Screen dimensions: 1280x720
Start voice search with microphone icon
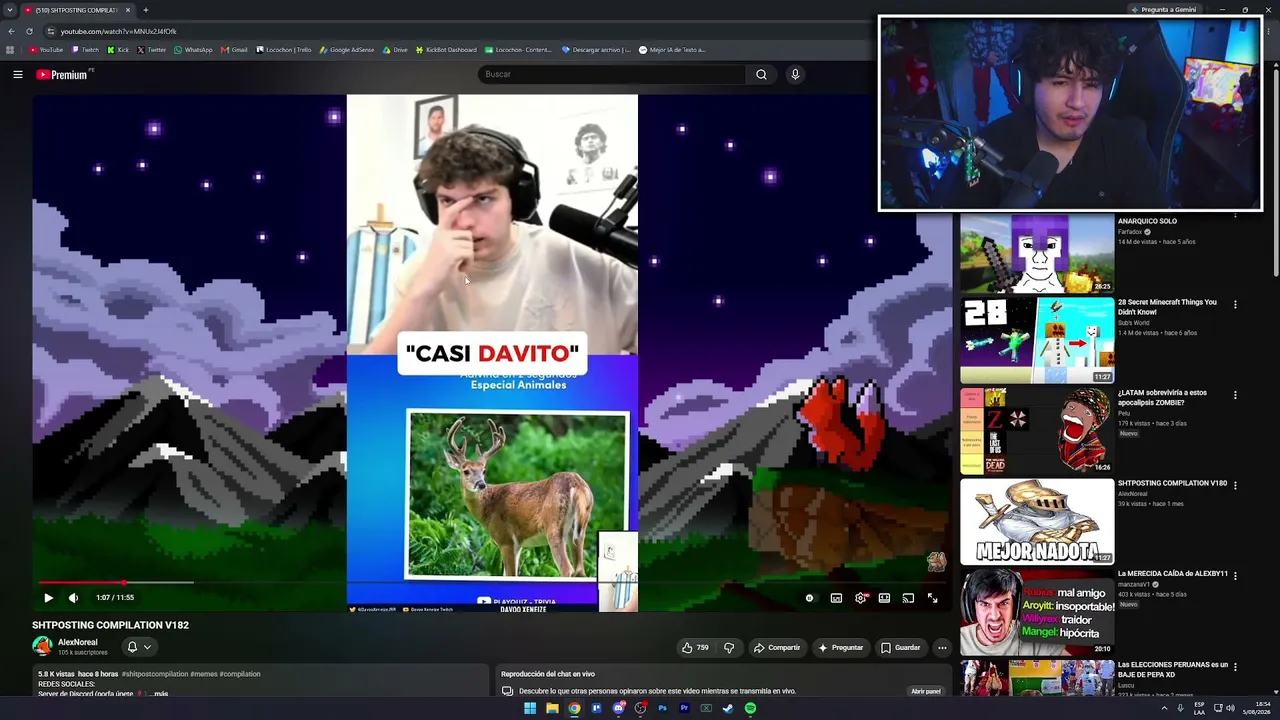point(795,74)
